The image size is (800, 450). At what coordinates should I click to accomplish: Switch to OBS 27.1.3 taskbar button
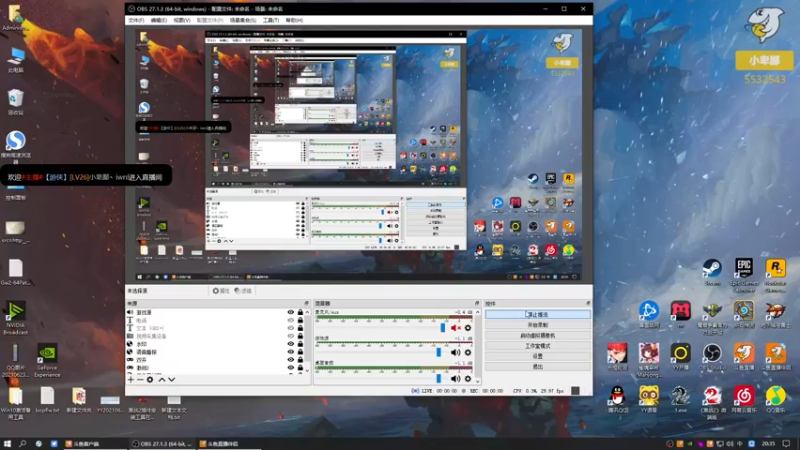tap(162, 444)
